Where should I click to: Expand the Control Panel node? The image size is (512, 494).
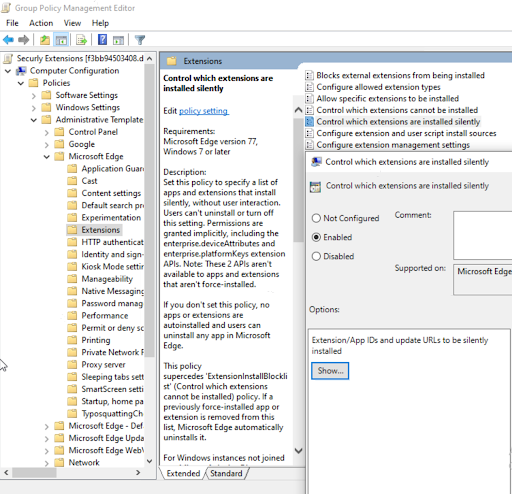point(47,132)
